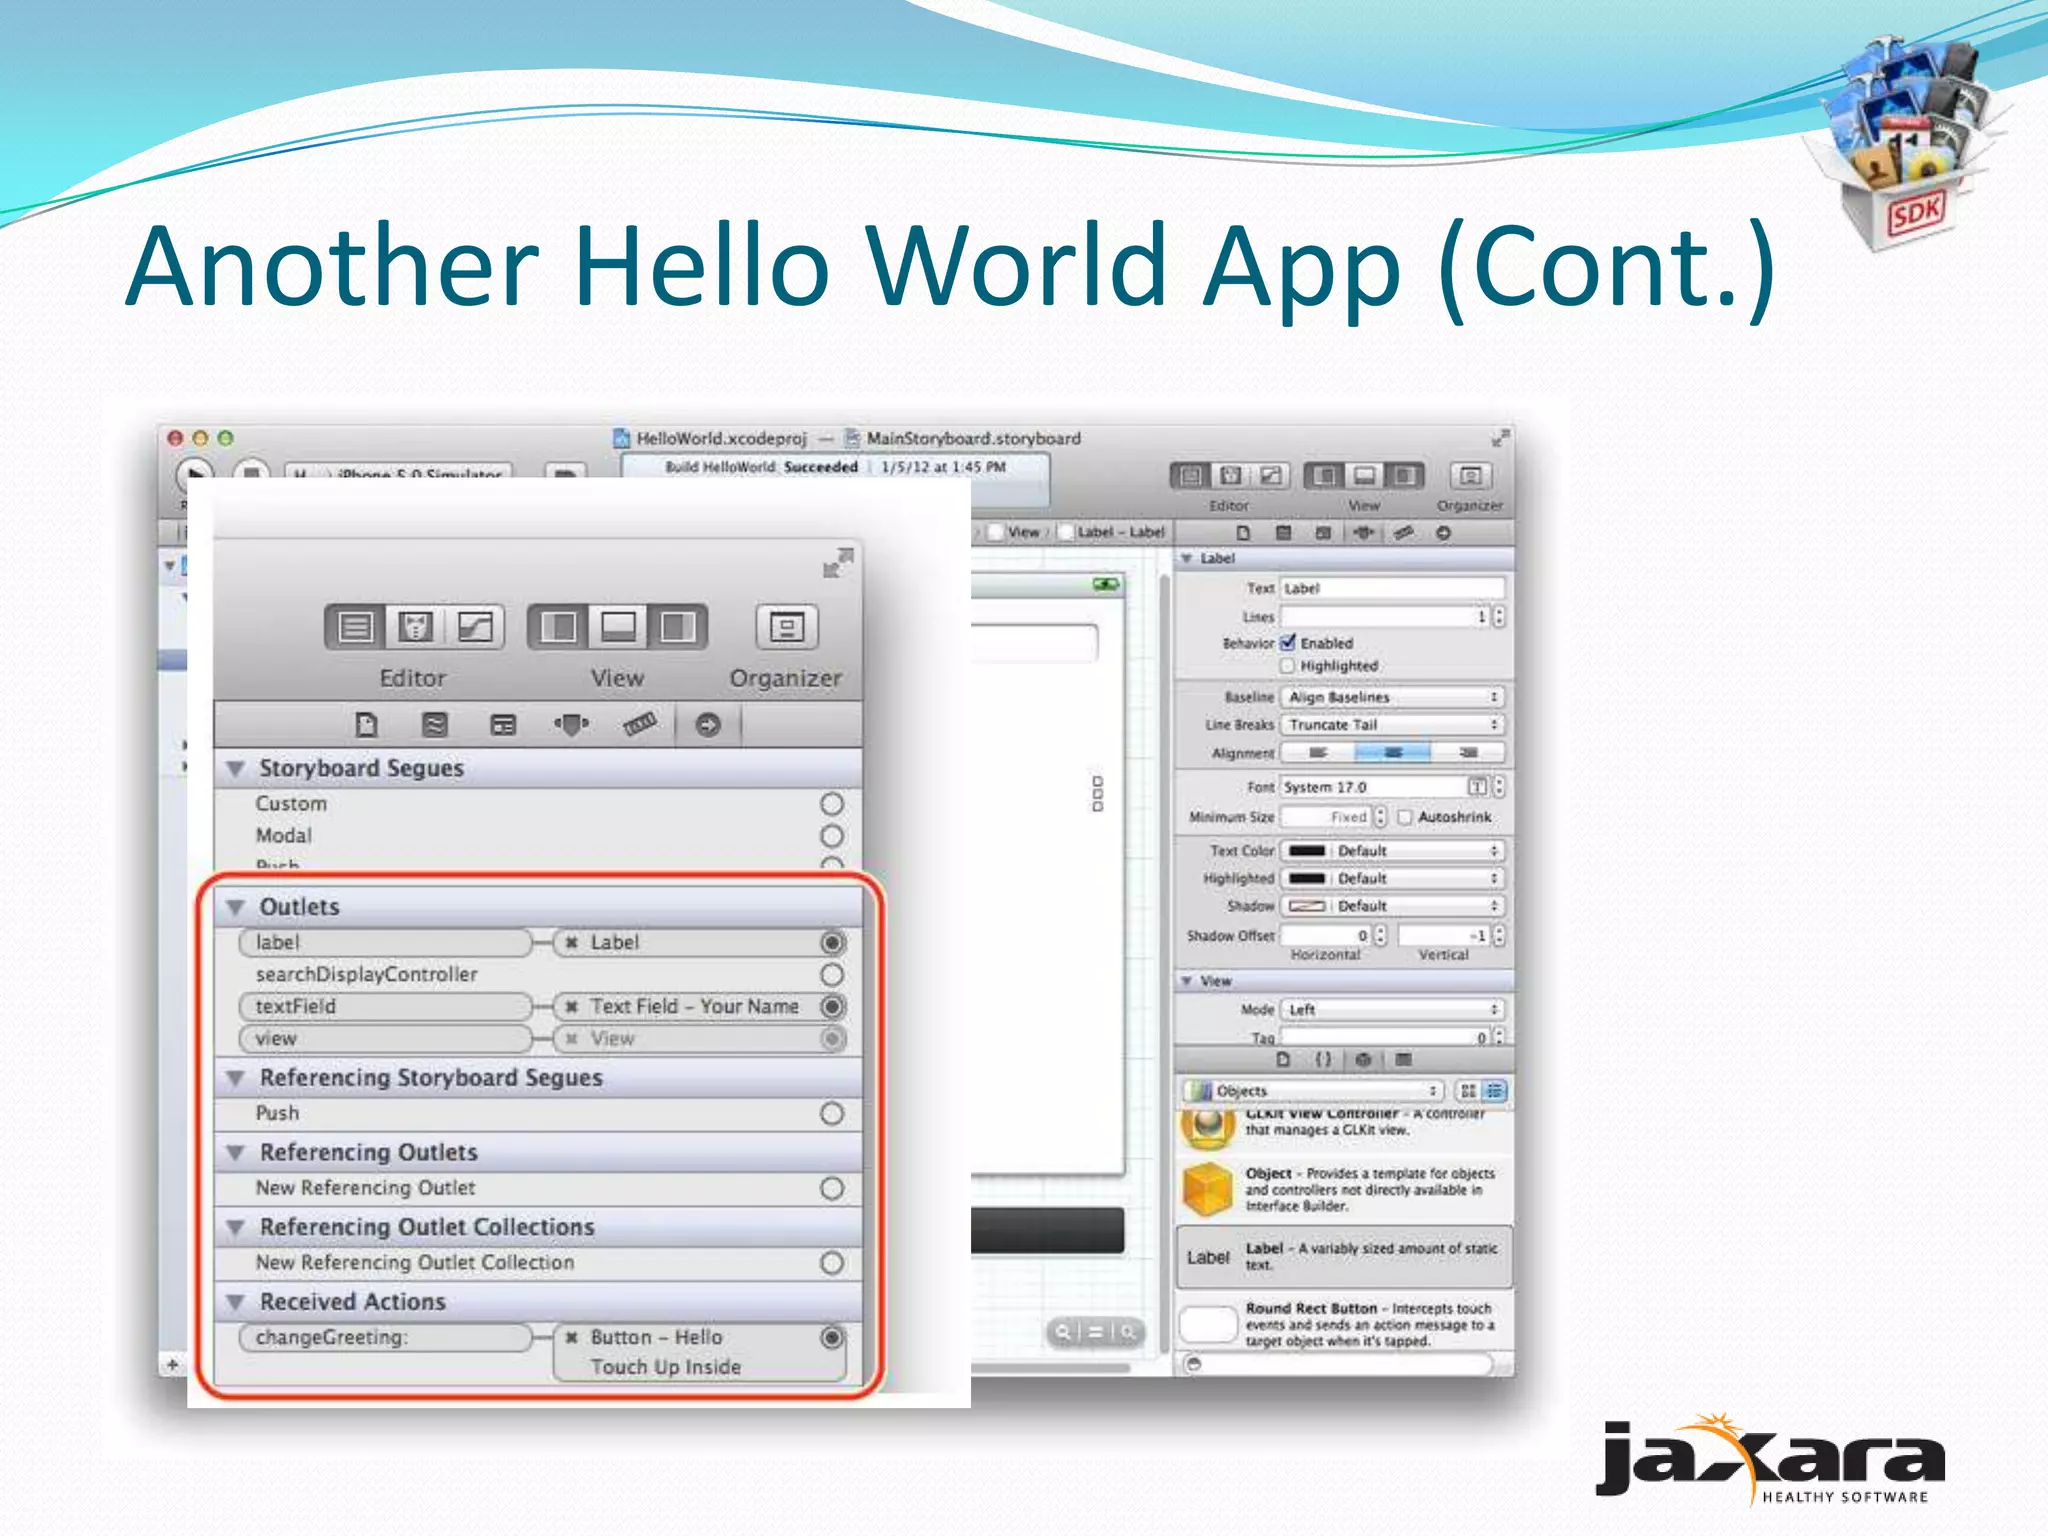Click the Highlighted color black swatch

click(x=1307, y=879)
